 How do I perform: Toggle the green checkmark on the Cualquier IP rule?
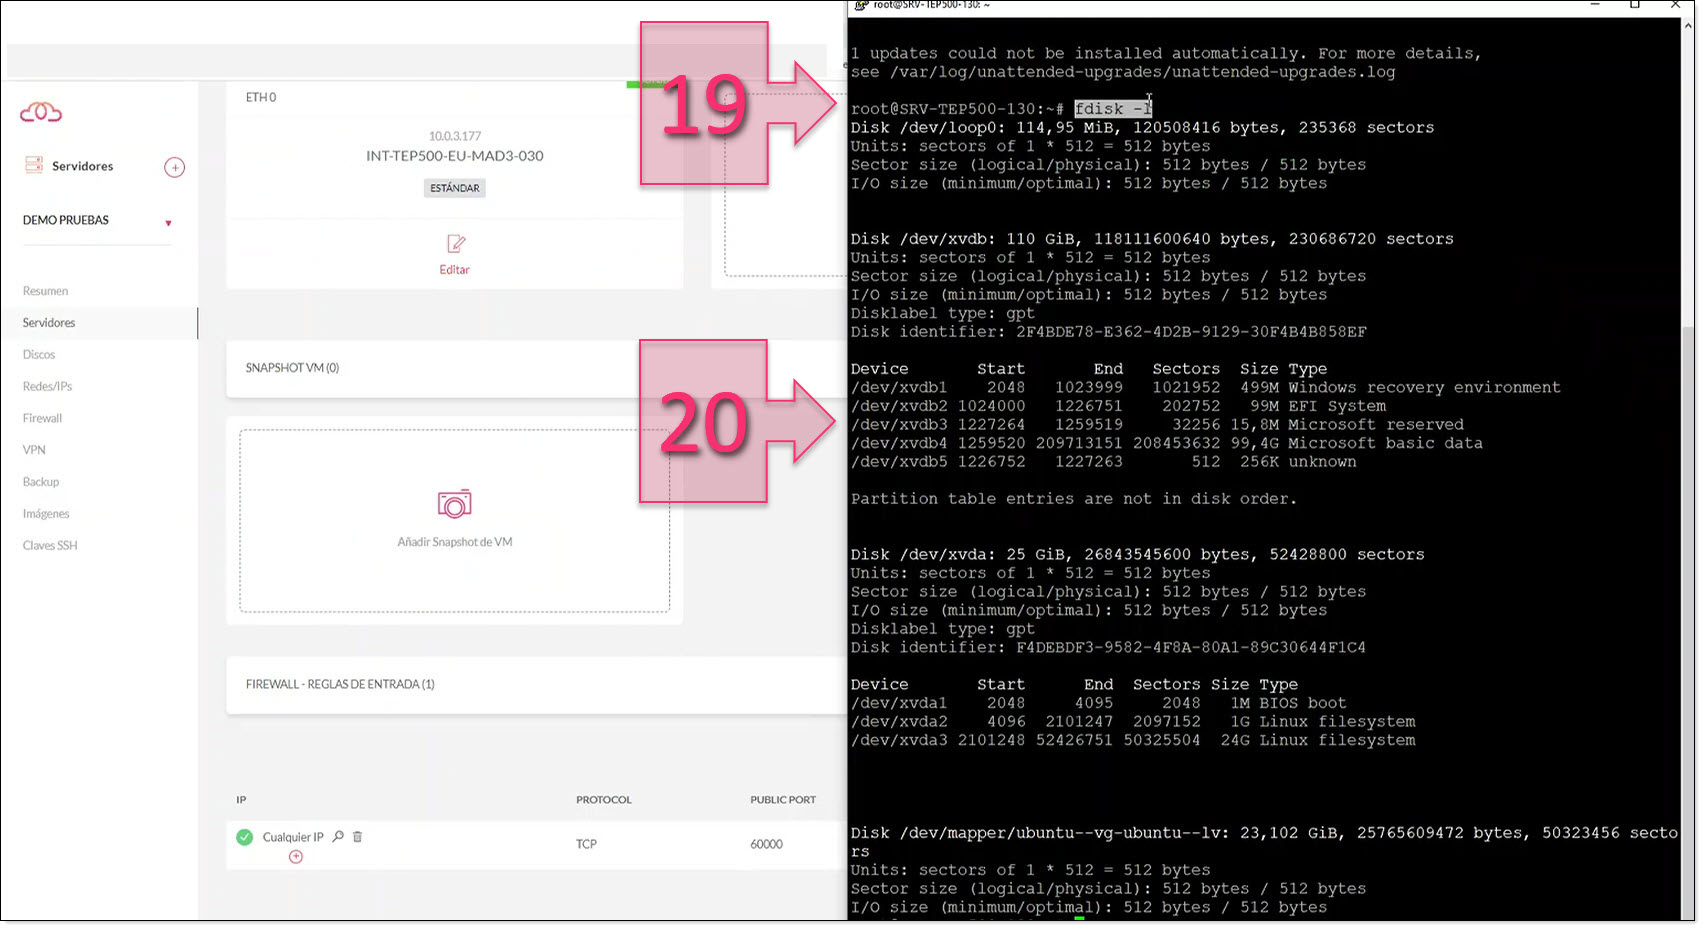[244, 837]
